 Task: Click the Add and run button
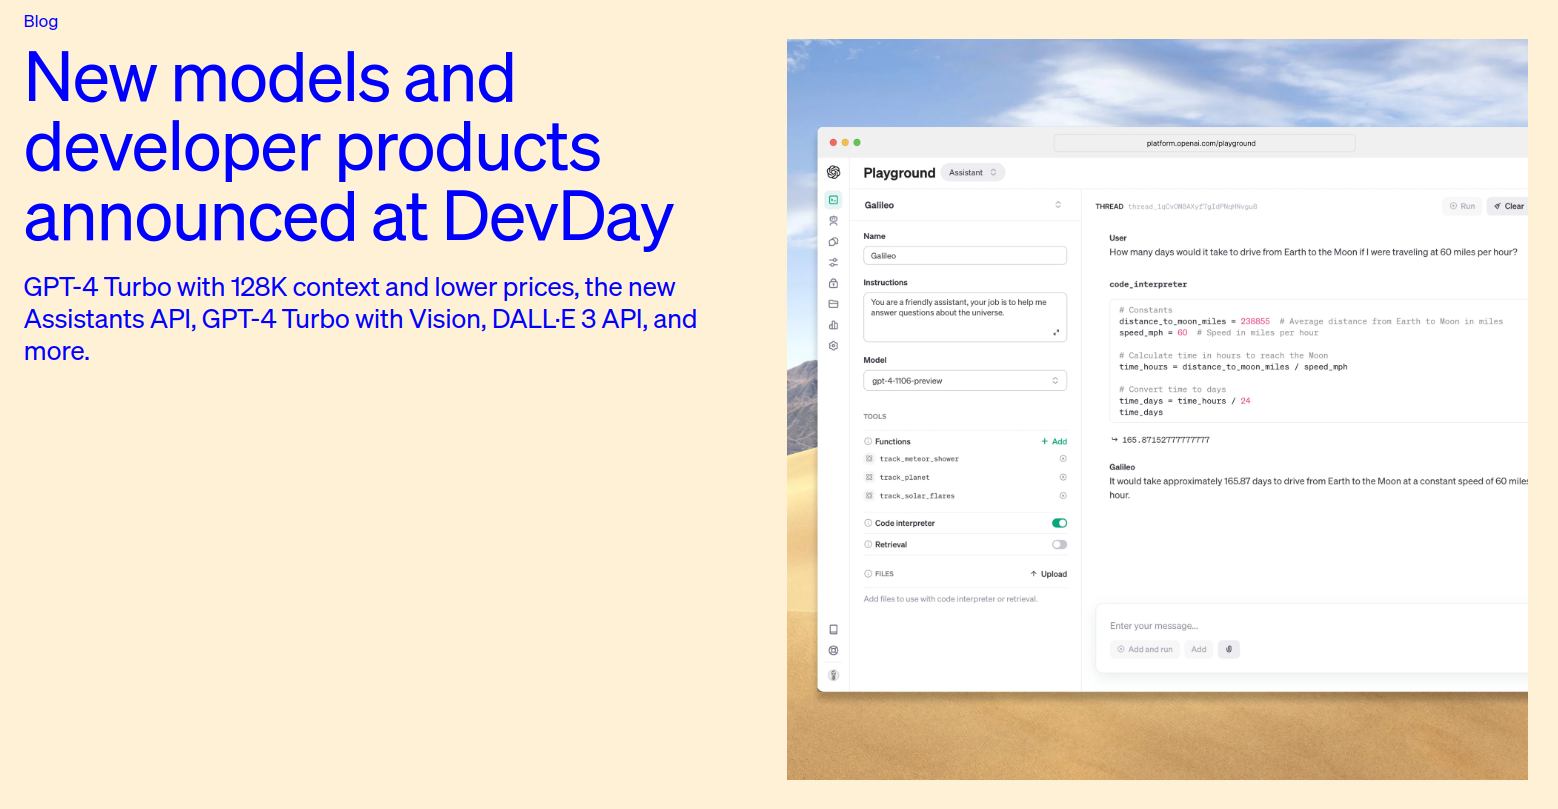click(x=1145, y=649)
